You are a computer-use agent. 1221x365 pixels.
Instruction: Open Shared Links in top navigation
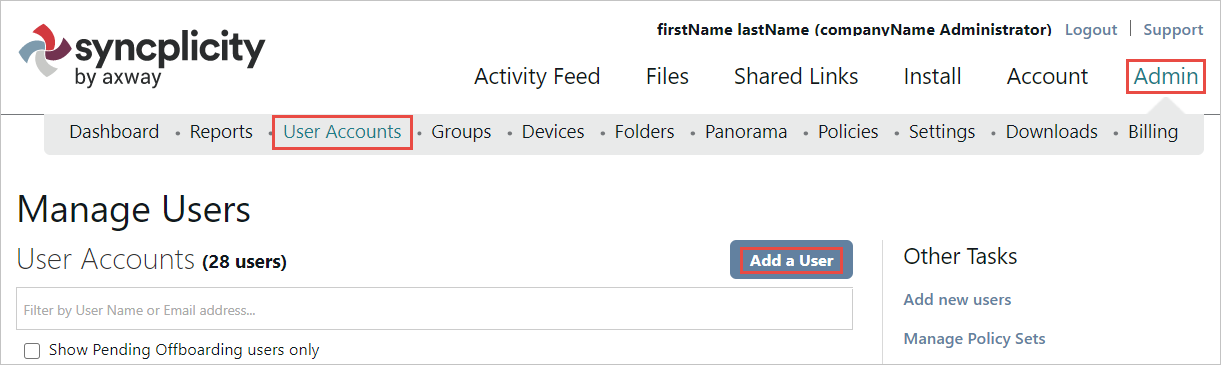click(796, 76)
